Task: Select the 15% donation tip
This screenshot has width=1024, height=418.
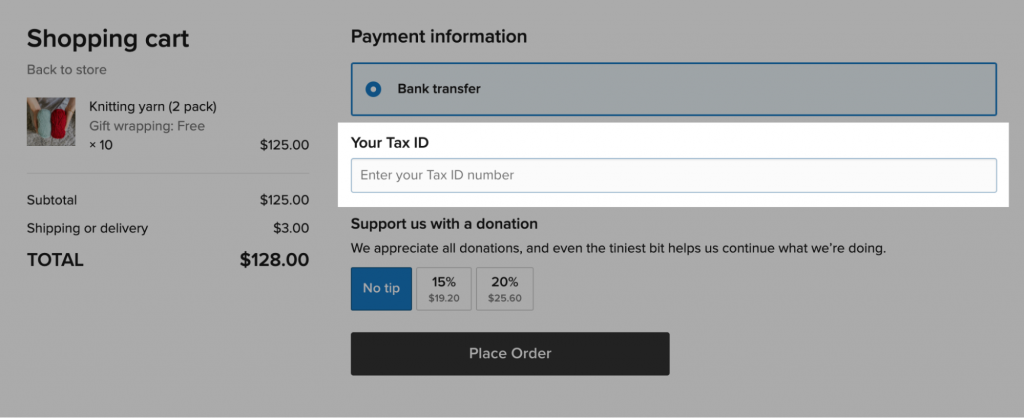Action: point(443,288)
